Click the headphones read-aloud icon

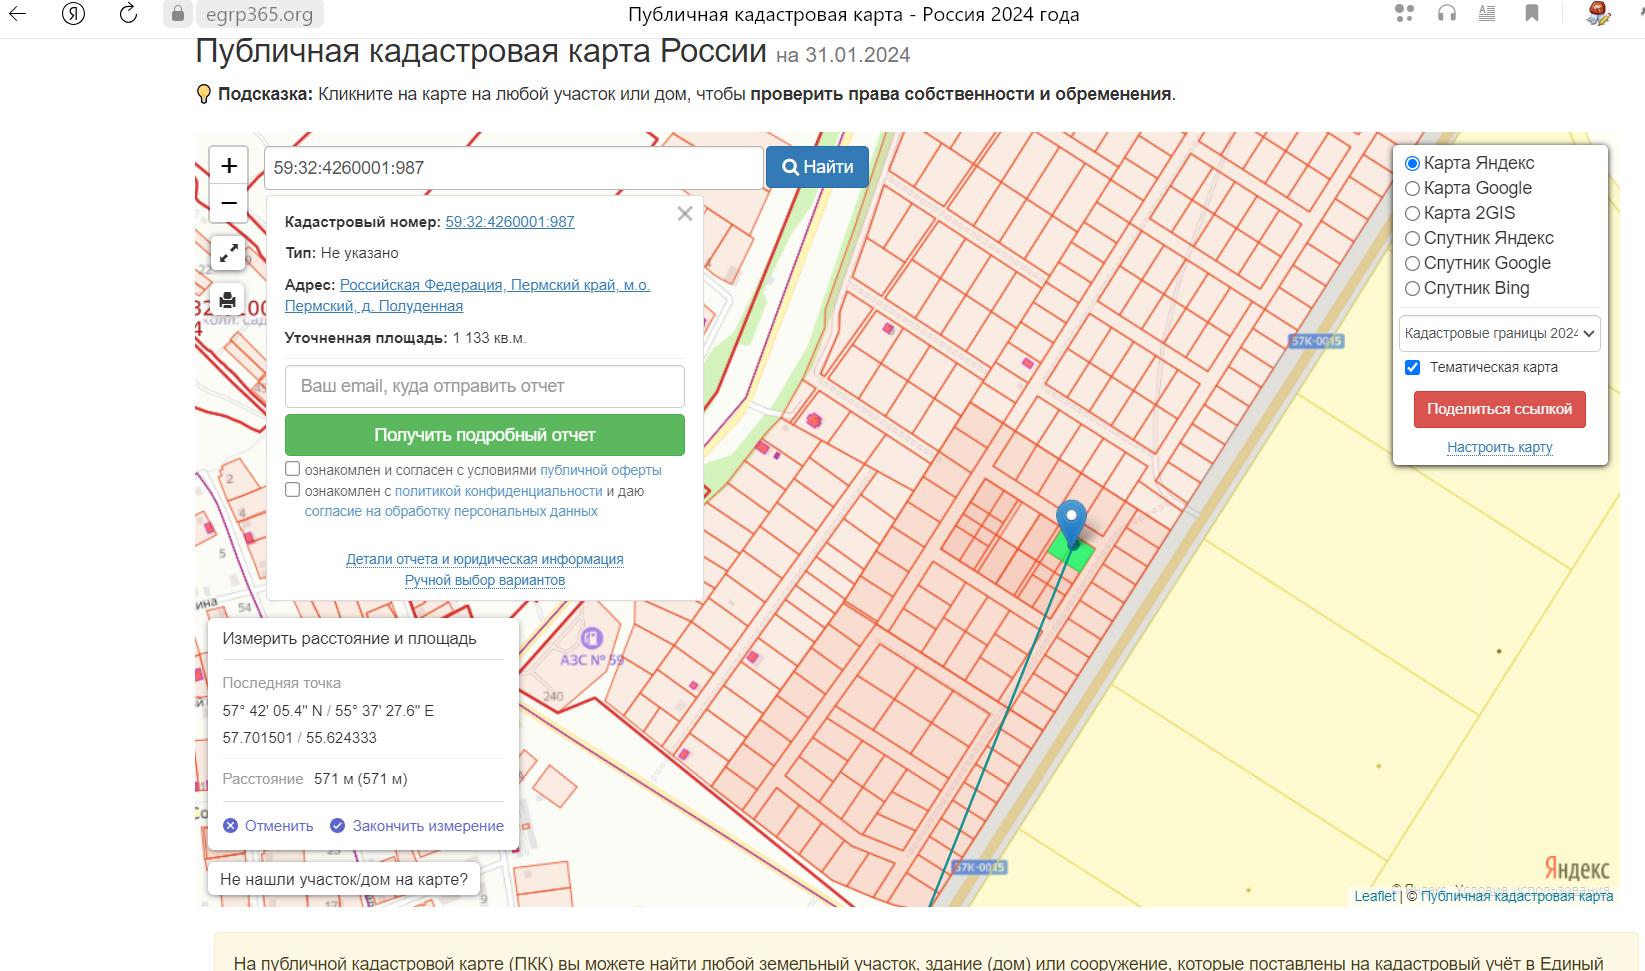pos(1447,13)
